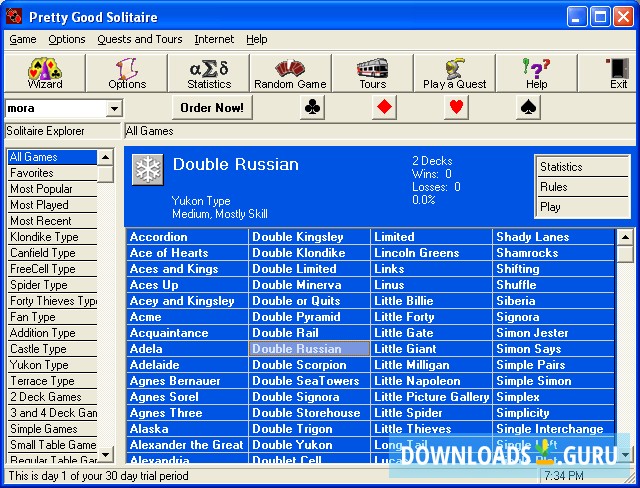Screen dimensions: 640x488
Task: Click the Order Now! button
Action: click(x=212, y=108)
